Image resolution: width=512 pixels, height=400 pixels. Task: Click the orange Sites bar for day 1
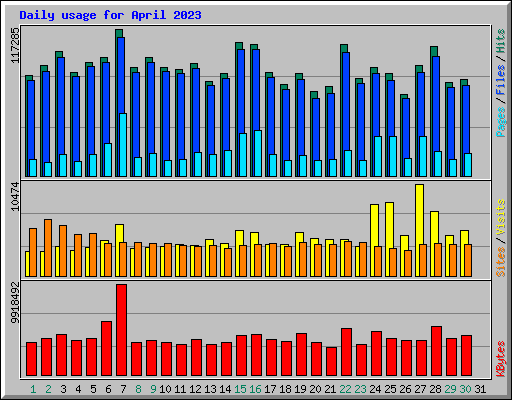[33, 252]
